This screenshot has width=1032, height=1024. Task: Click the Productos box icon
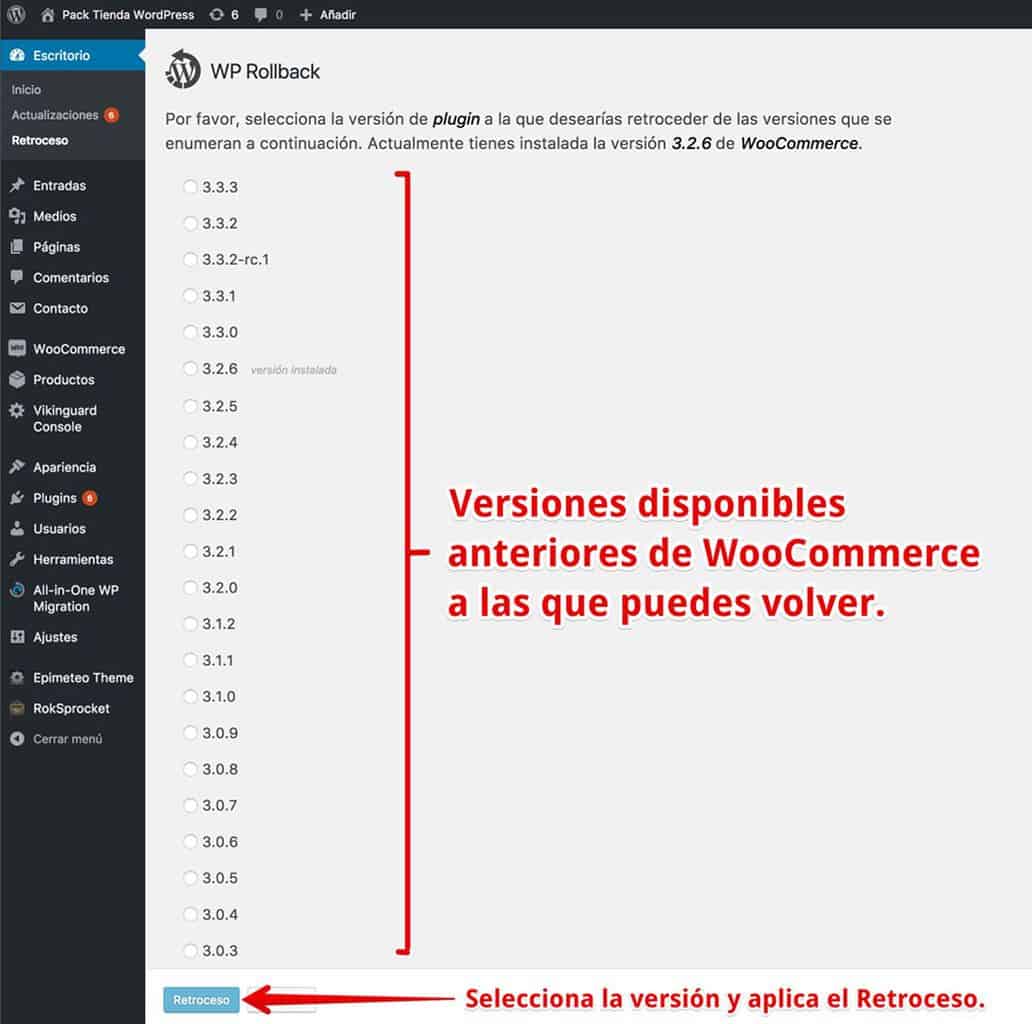(17, 379)
